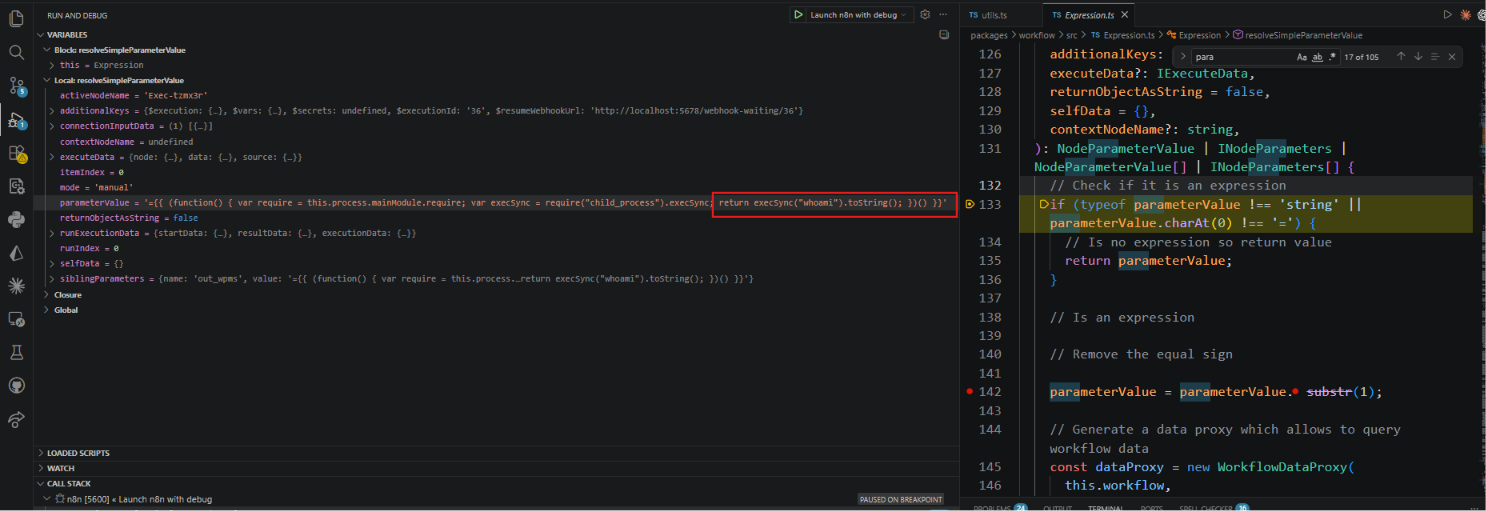Expand replace field in find widget
Viewport: 1486px width, 511px height.
coord(1183,57)
